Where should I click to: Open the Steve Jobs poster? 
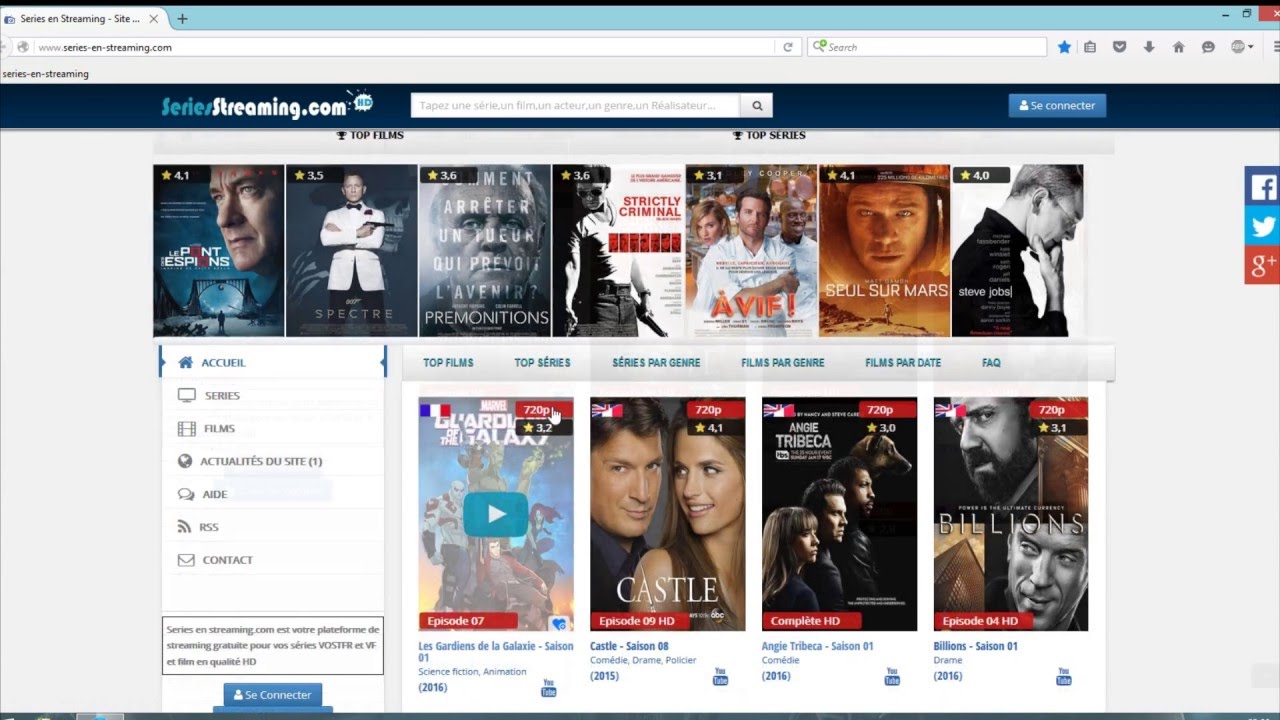(x=1017, y=251)
